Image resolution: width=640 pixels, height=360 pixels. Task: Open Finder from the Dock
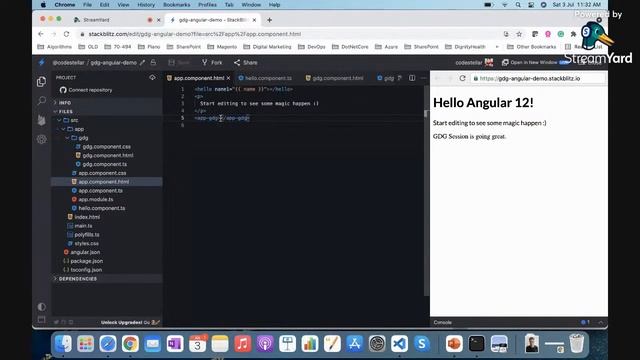63,344
